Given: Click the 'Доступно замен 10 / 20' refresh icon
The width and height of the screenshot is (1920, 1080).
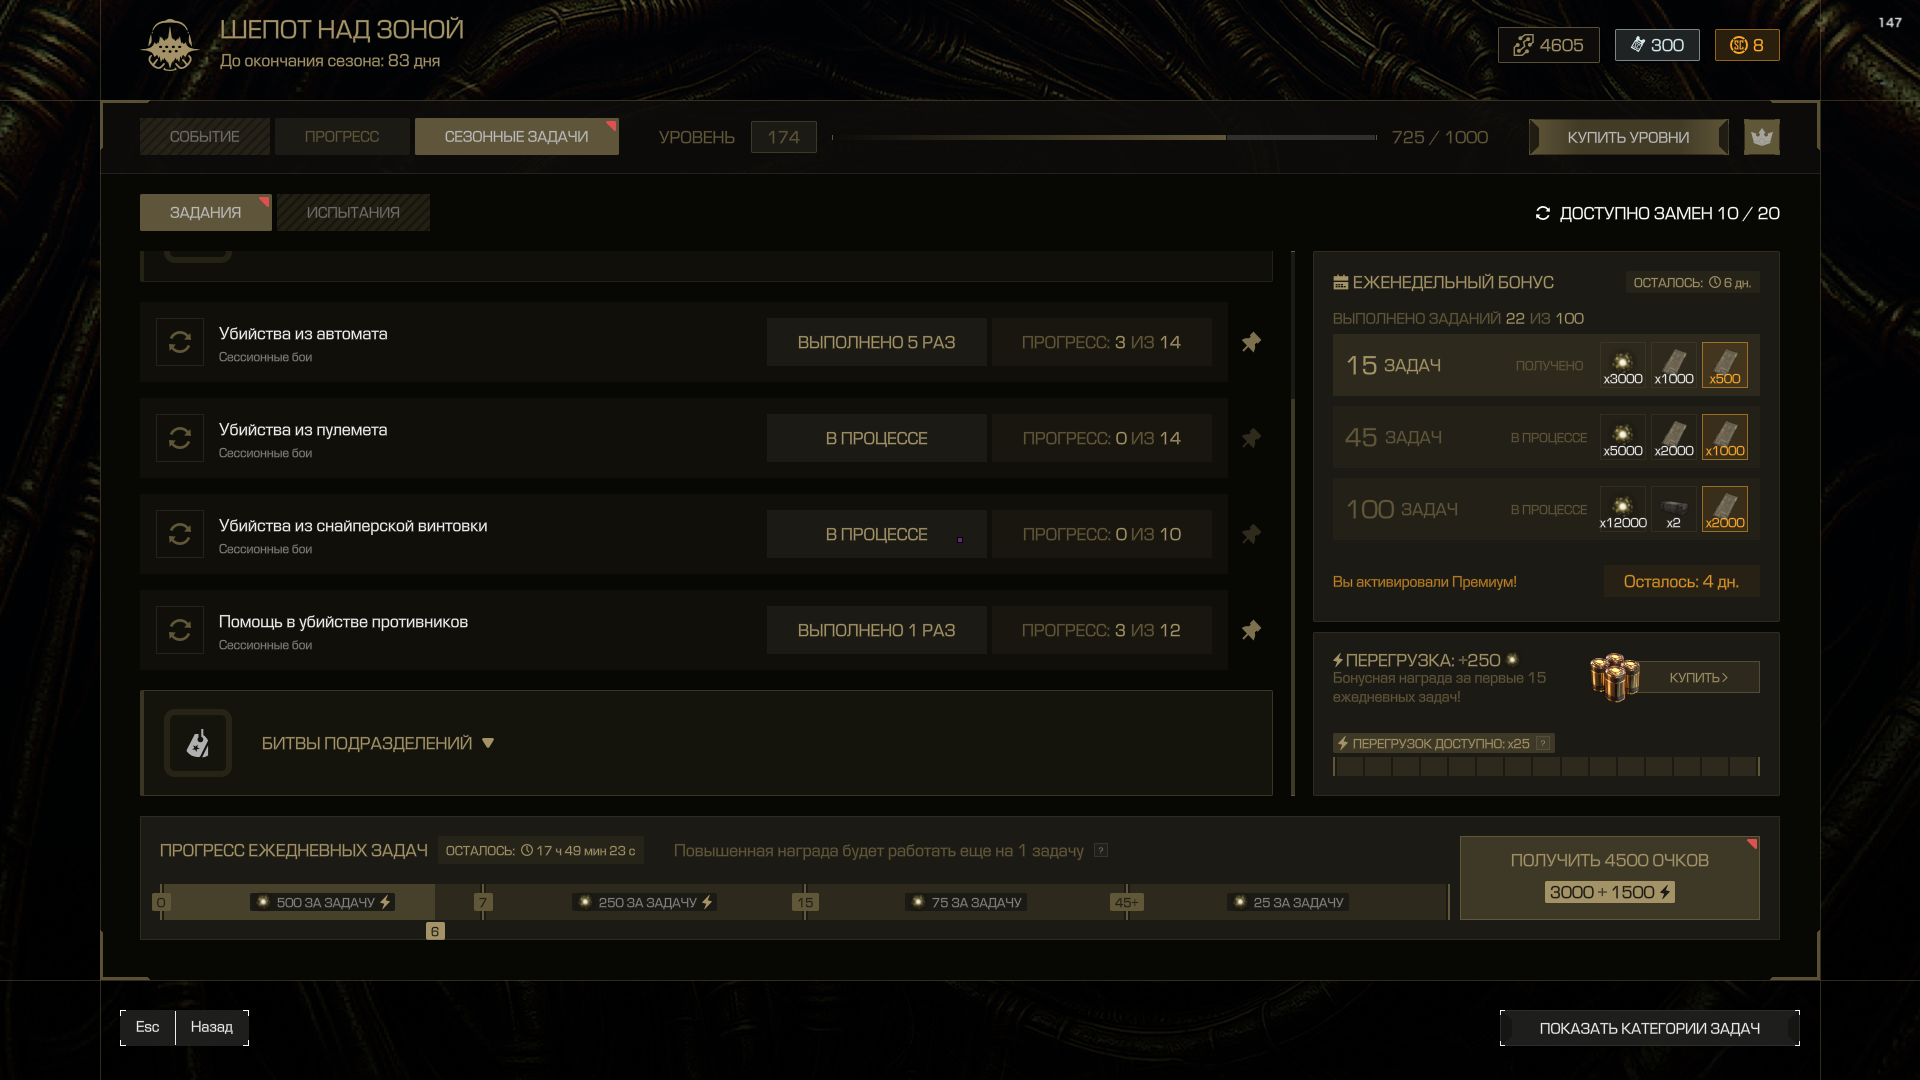Looking at the screenshot, I should (1543, 213).
